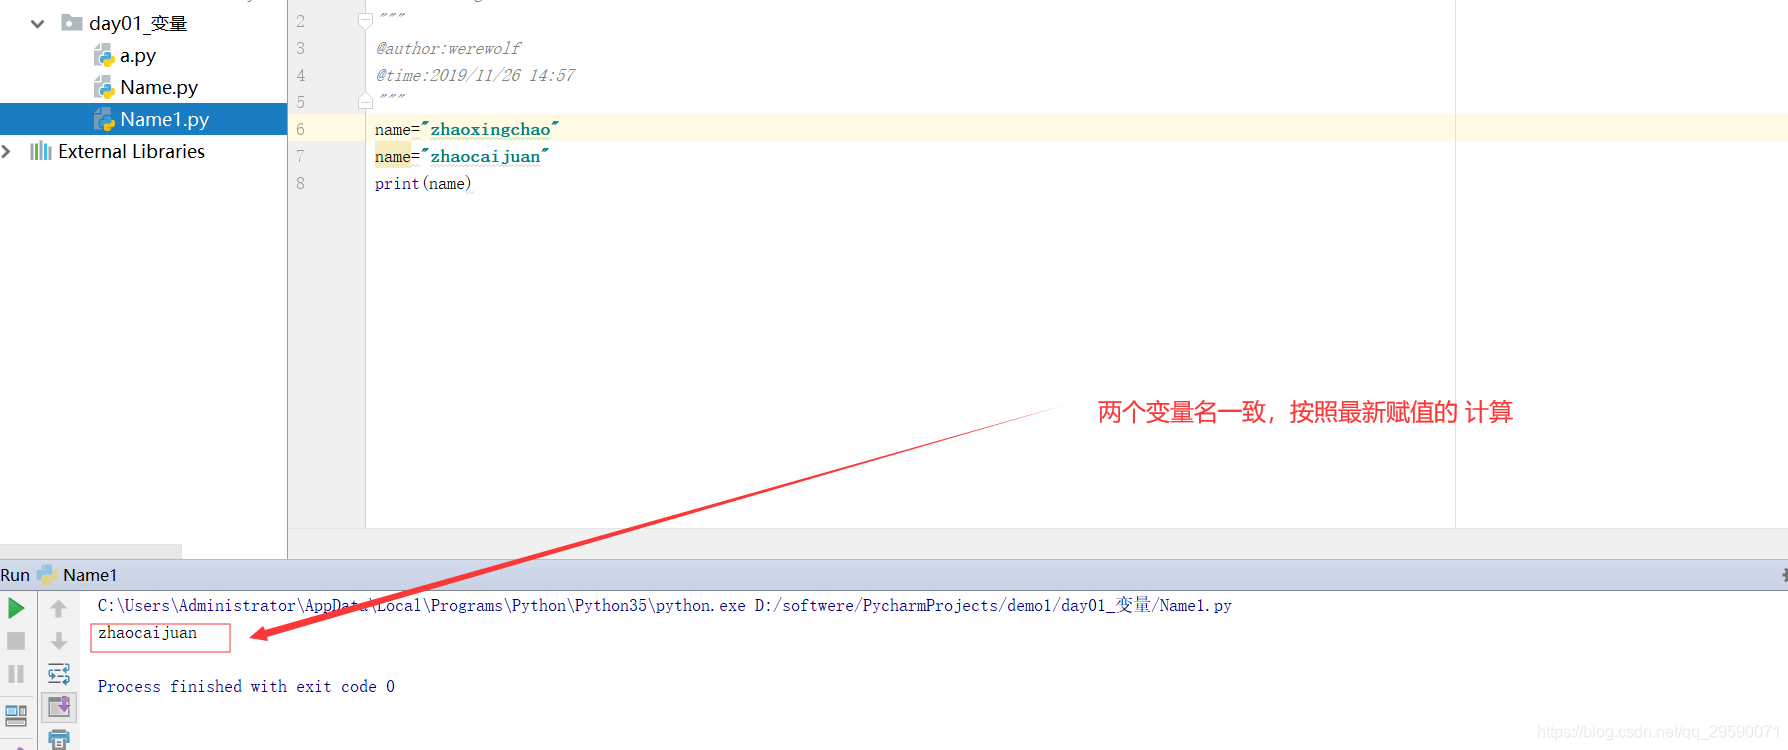
Task: Click the green Rerun button in Run panel
Action: tap(16, 608)
